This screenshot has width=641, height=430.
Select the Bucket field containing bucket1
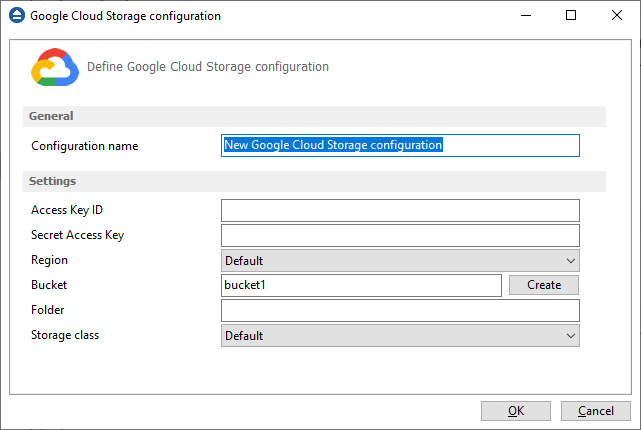pyautogui.click(x=361, y=285)
